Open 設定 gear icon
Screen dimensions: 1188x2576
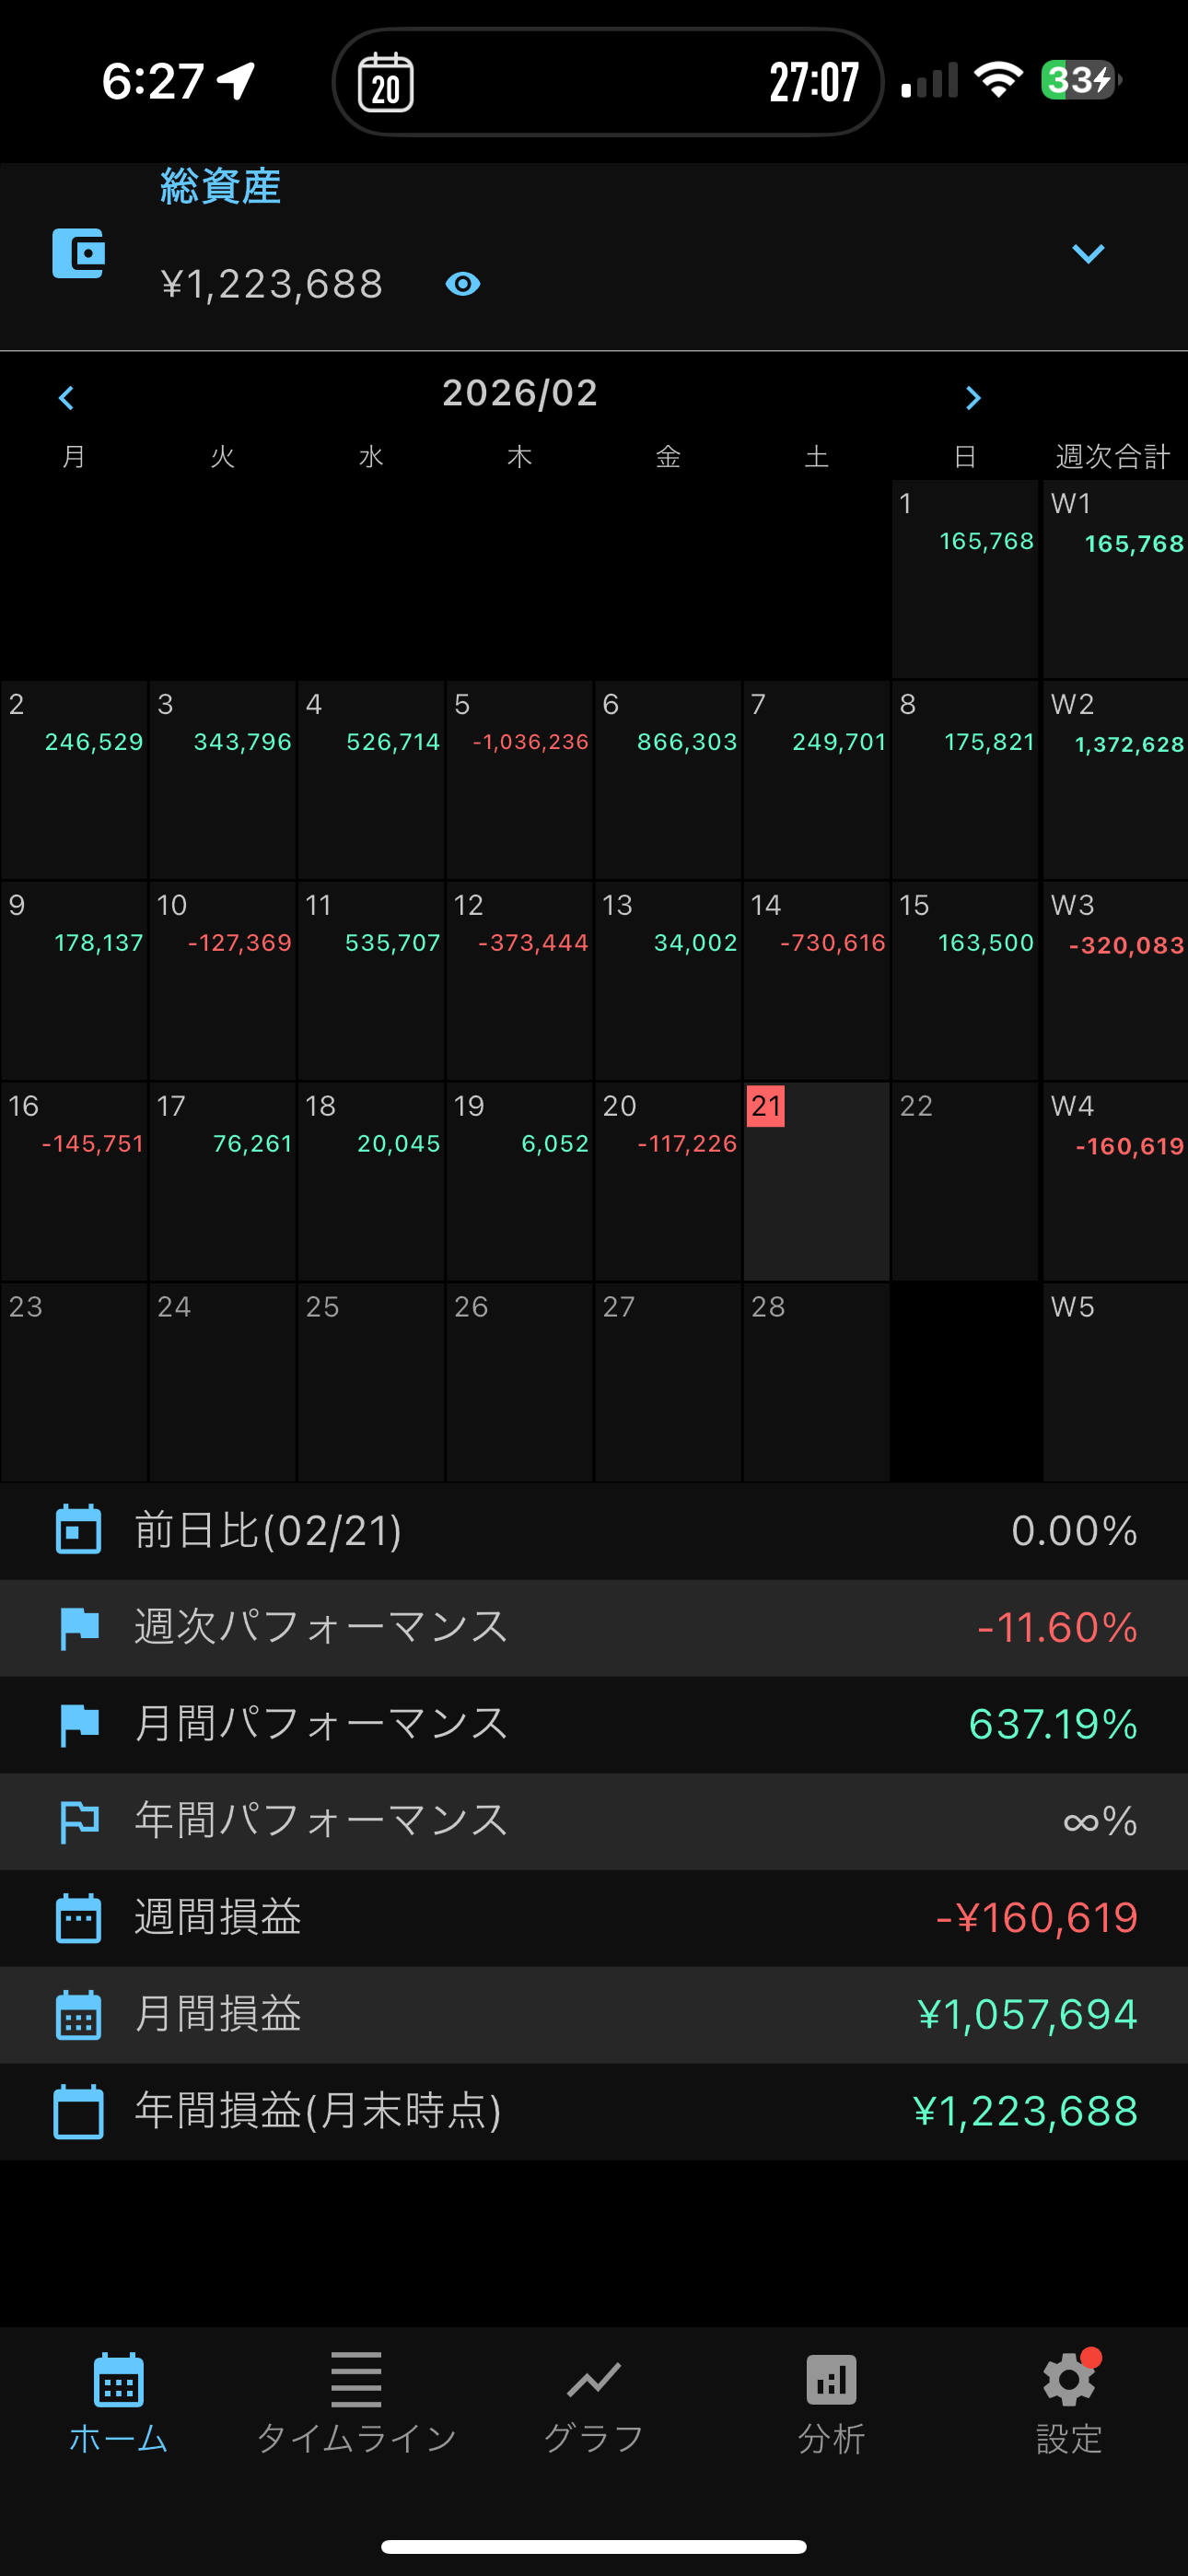point(1068,2402)
